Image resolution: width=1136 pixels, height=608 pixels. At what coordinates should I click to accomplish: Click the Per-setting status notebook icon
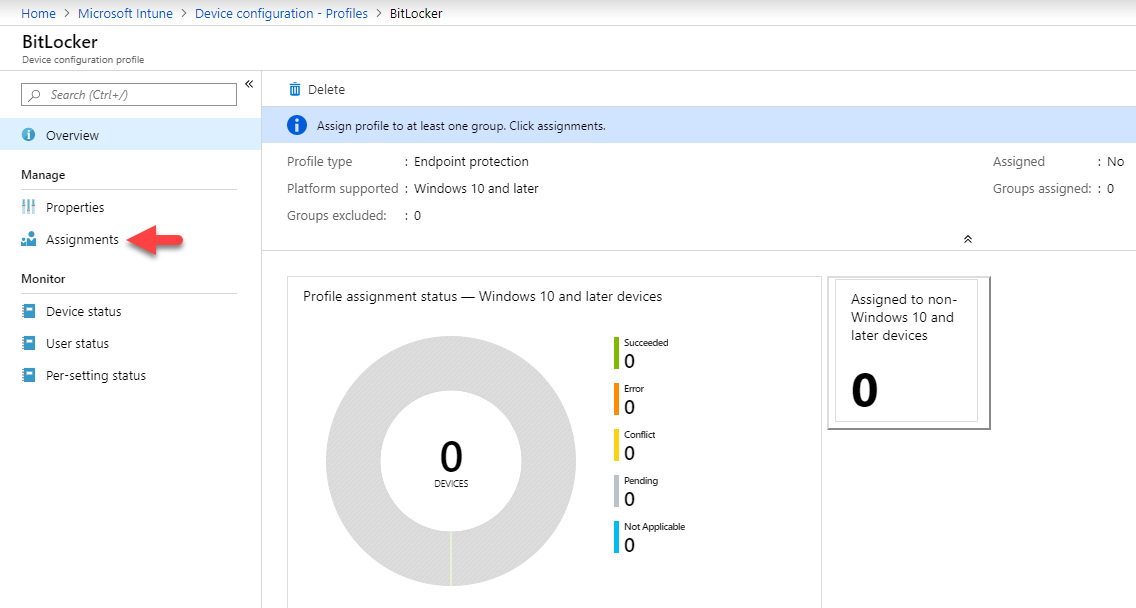pyautogui.click(x=28, y=375)
